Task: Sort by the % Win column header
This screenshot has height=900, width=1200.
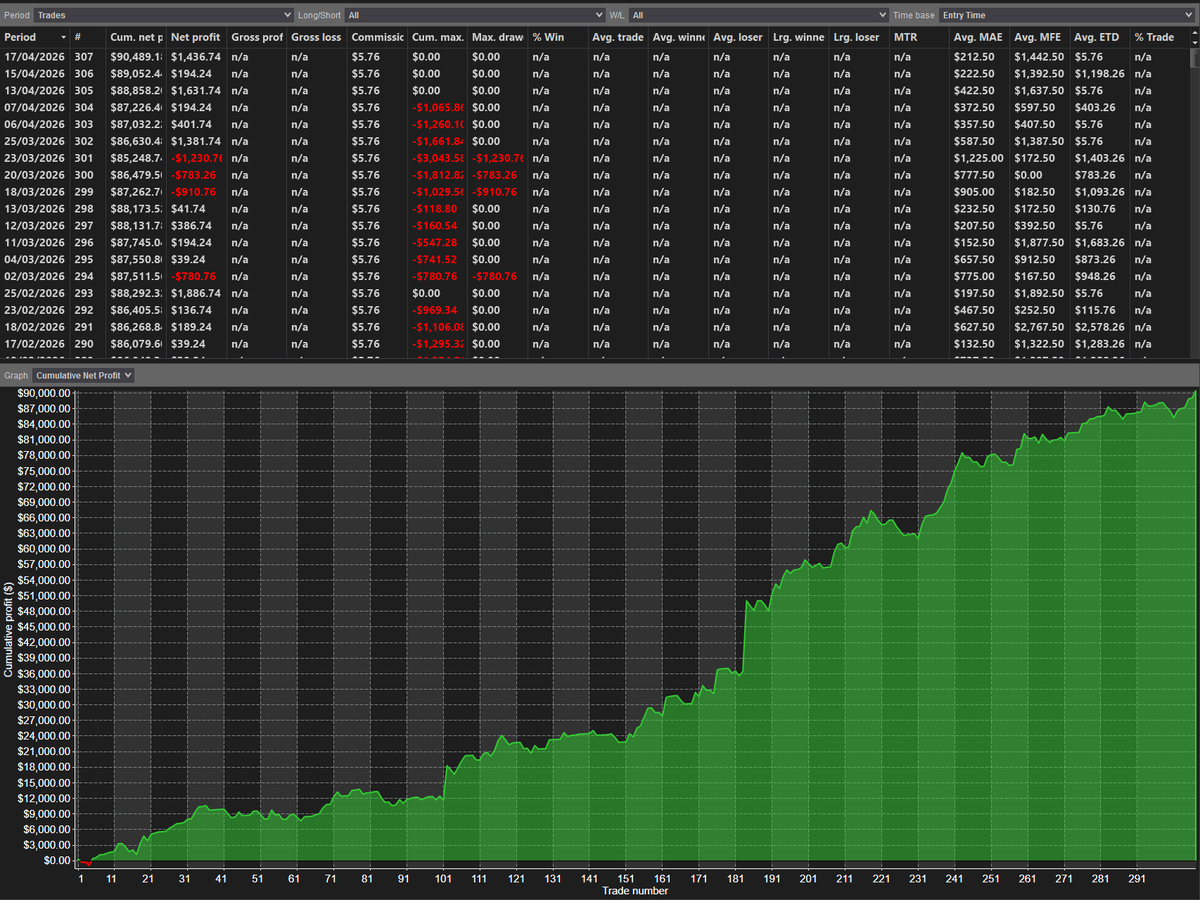Action: pos(557,37)
